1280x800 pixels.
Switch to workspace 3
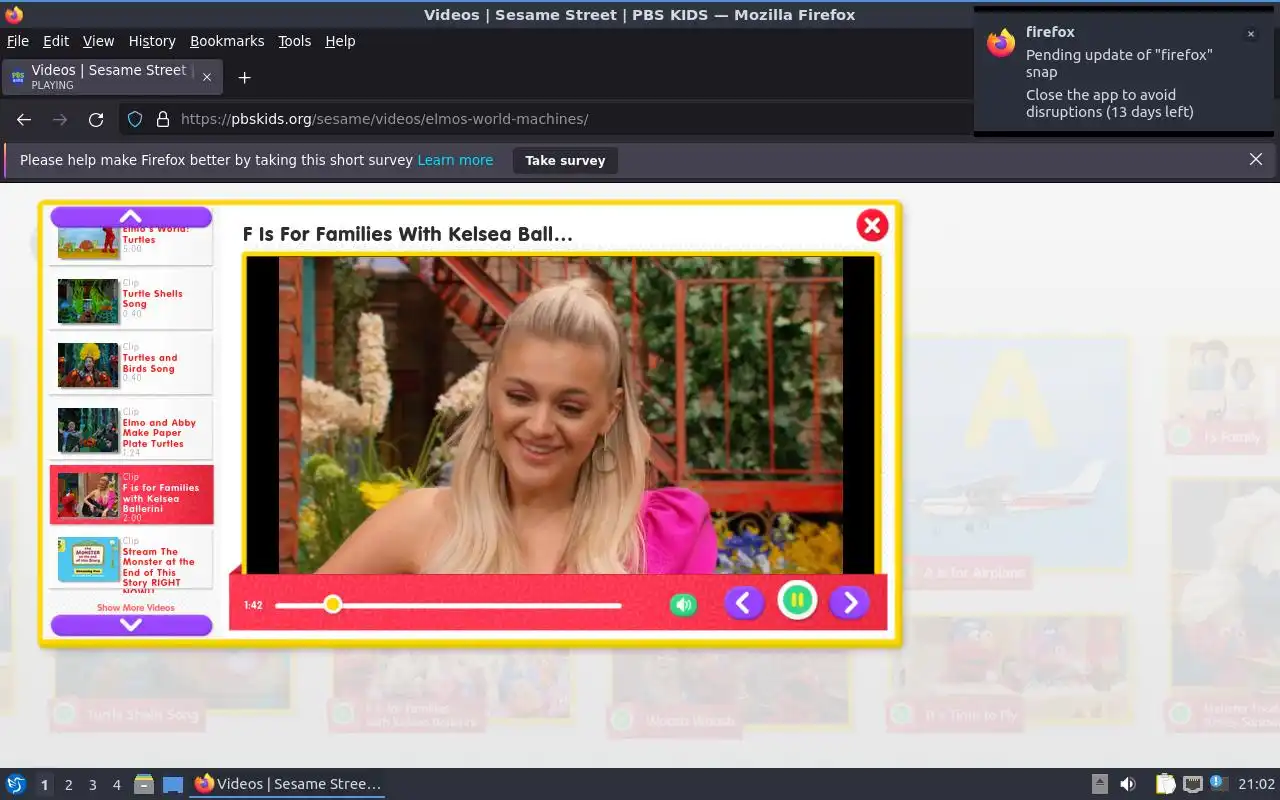[x=92, y=785]
